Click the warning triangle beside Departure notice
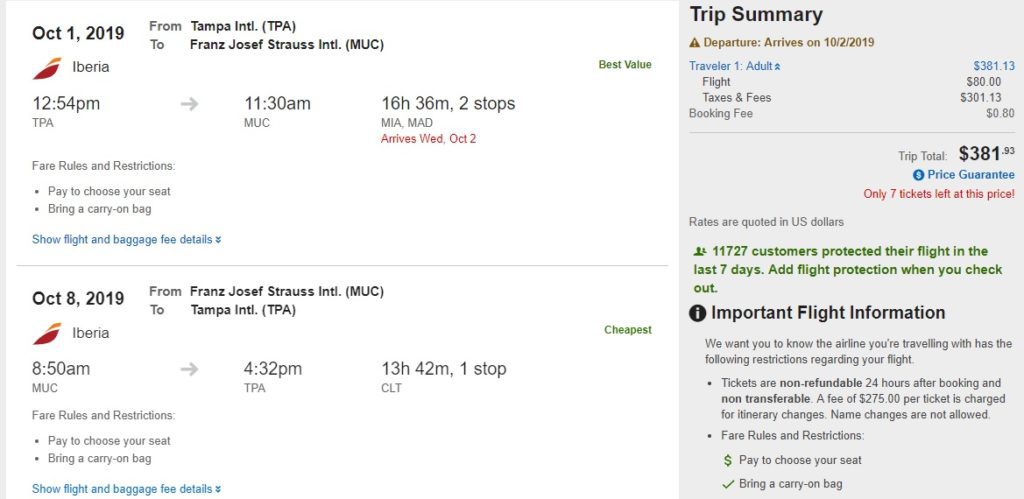Screen dimensions: 1024x499 click(x=695, y=43)
